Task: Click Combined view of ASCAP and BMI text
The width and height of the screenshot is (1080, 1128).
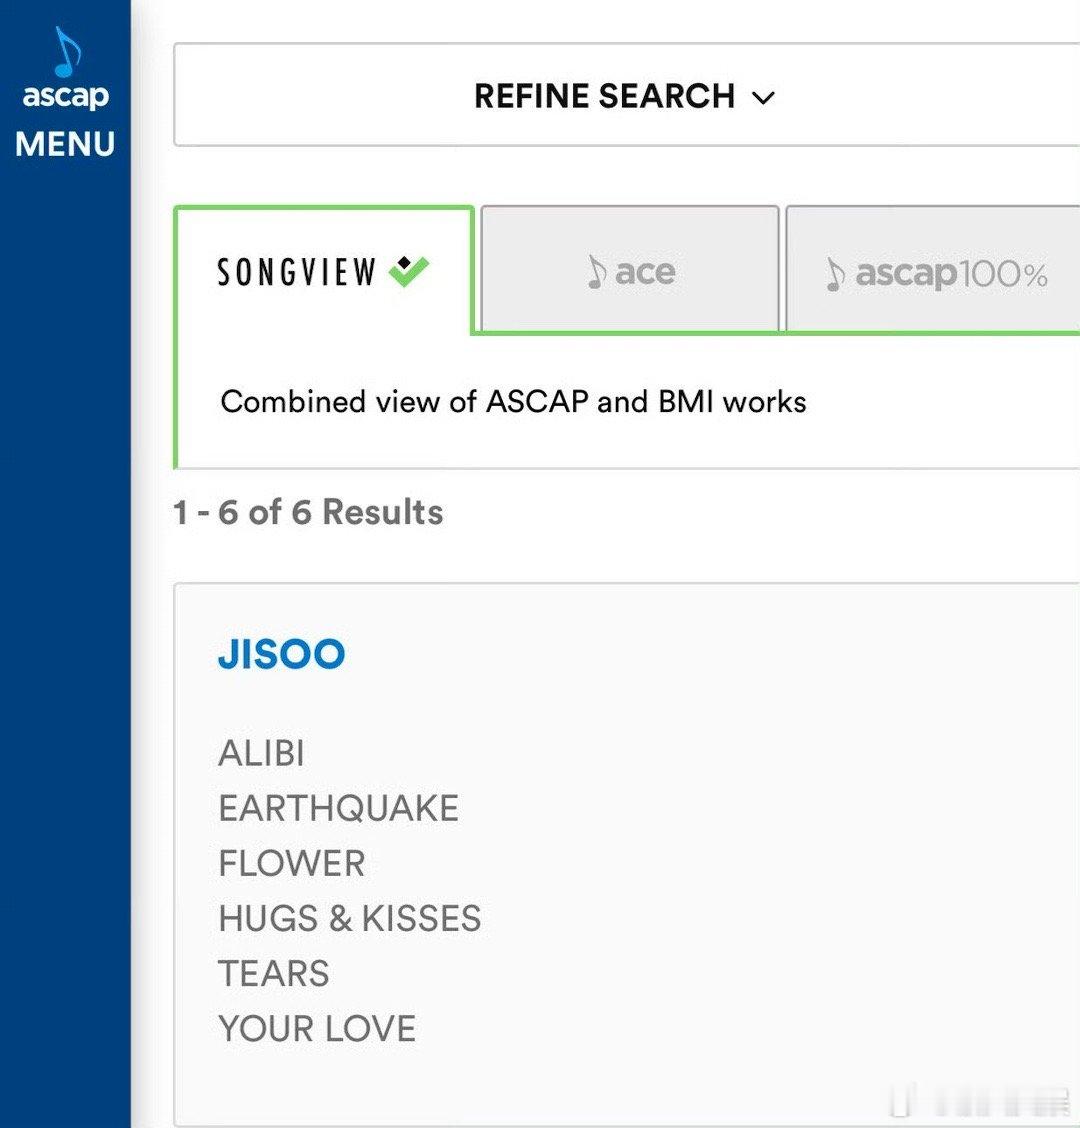Action: pyautogui.click(x=513, y=402)
